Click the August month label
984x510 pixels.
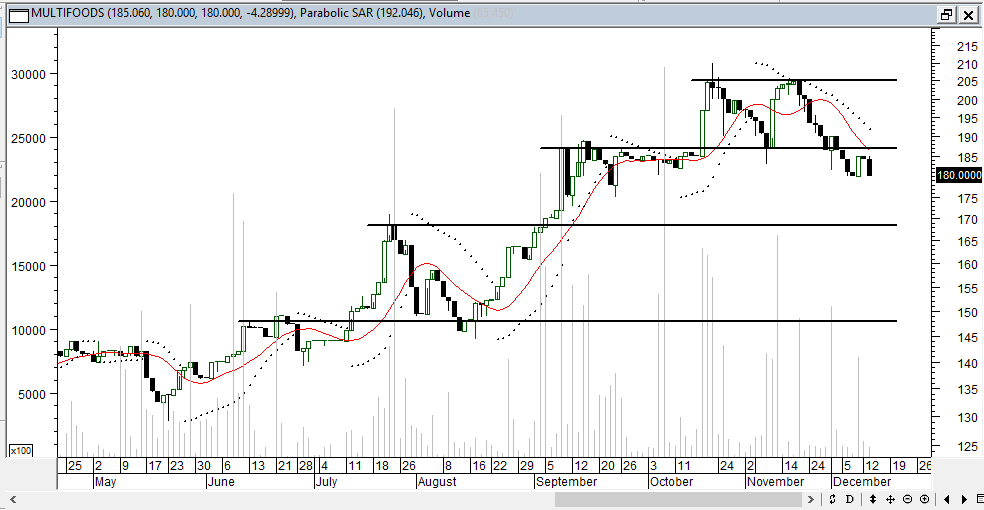pyautogui.click(x=437, y=482)
